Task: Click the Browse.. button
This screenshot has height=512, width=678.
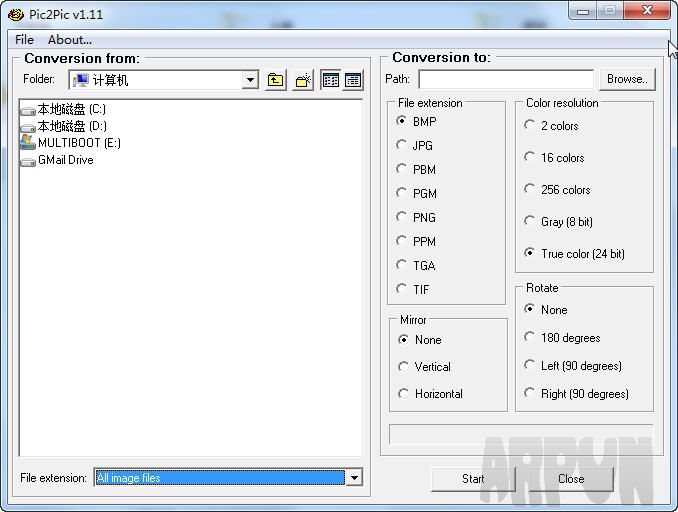Action: (x=626, y=79)
